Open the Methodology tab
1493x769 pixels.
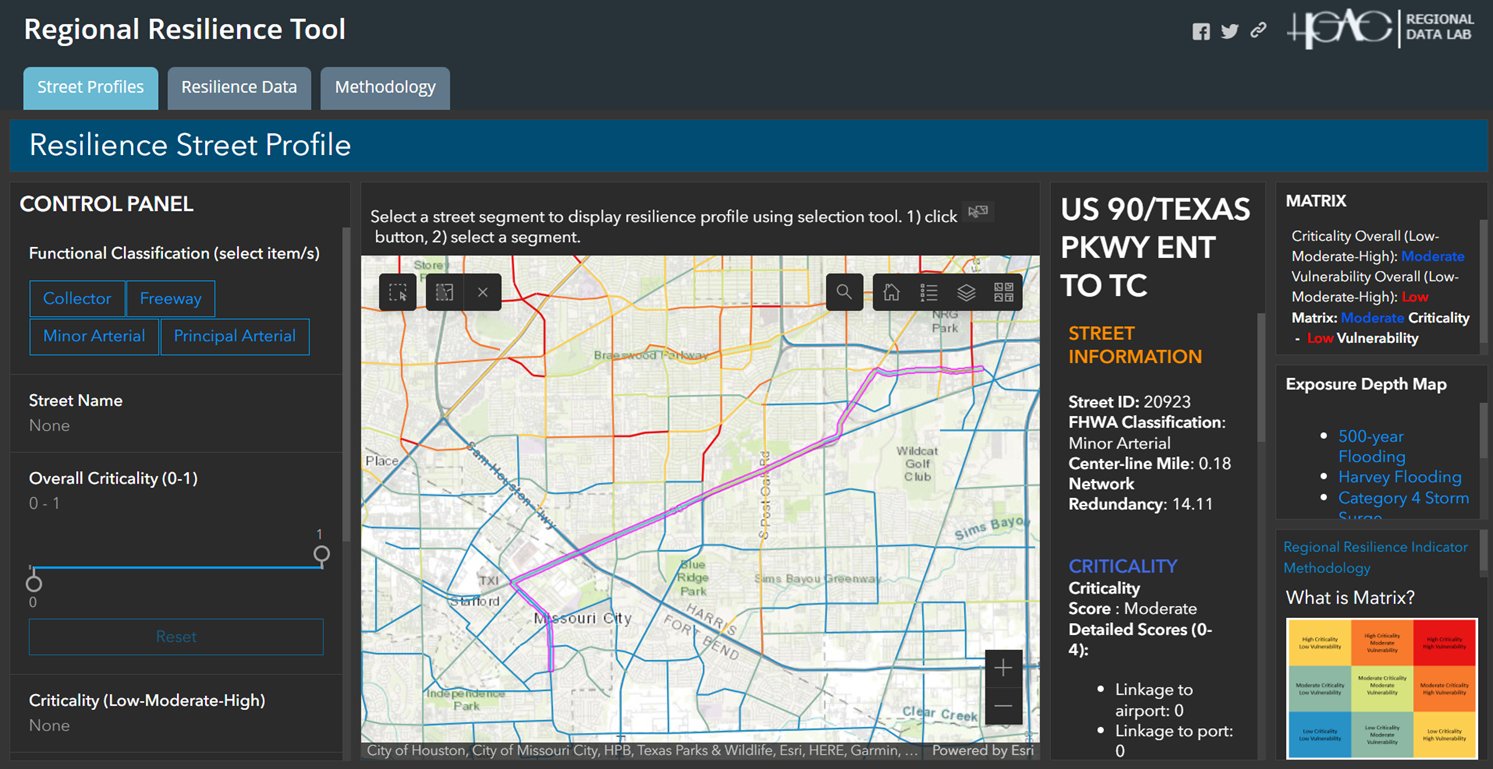(x=385, y=87)
